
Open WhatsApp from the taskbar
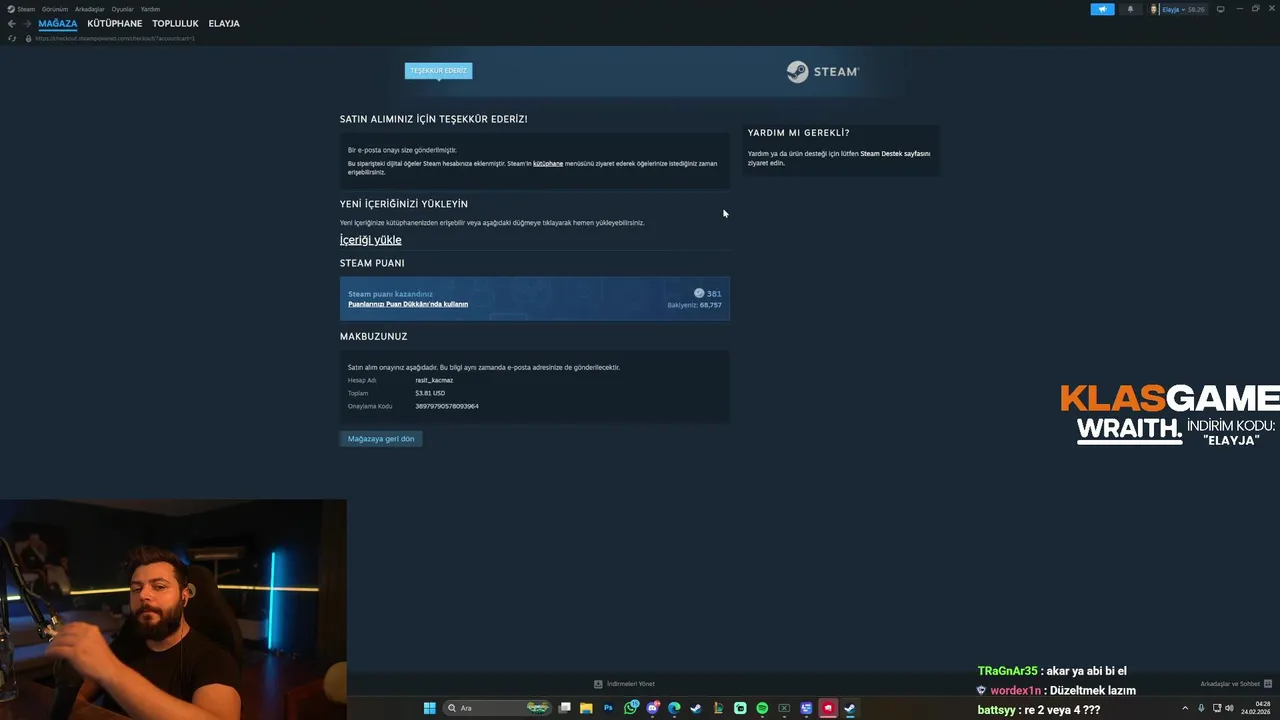coord(631,708)
